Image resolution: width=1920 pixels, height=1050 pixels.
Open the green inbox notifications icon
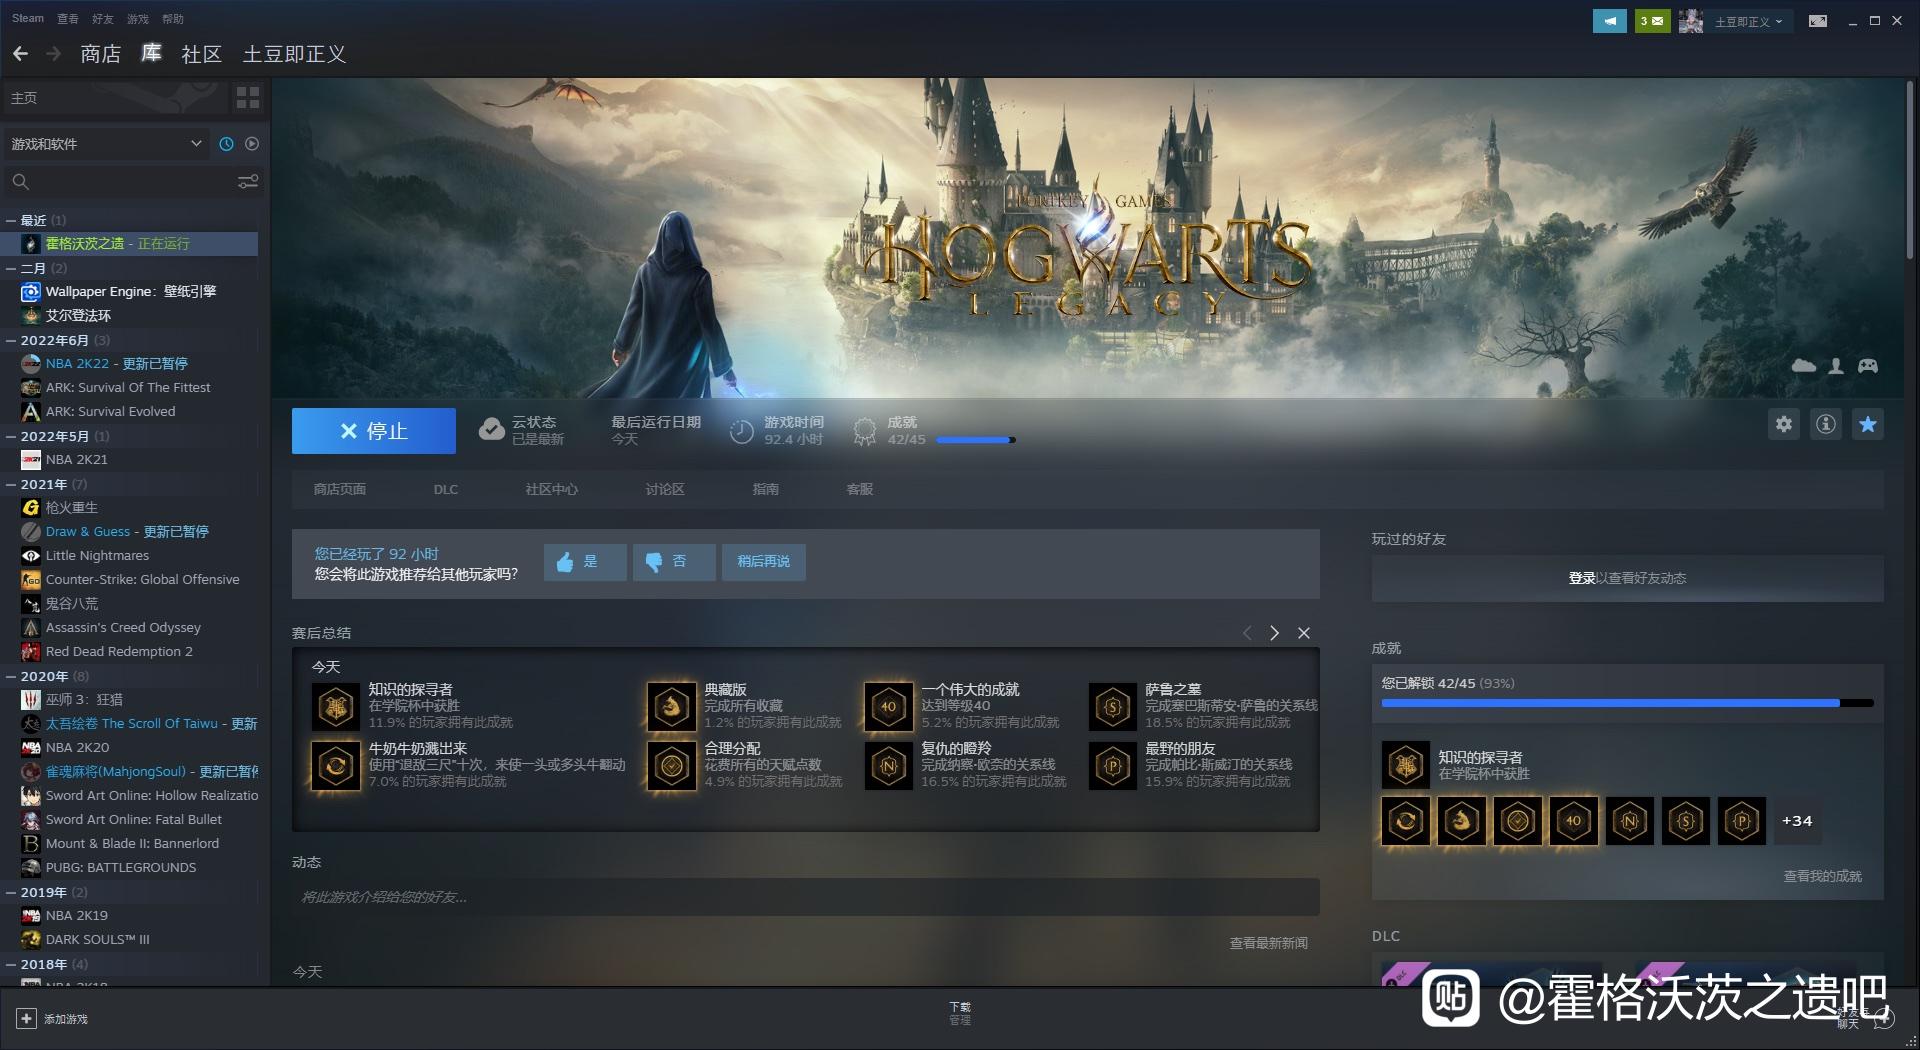tap(1652, 20)
